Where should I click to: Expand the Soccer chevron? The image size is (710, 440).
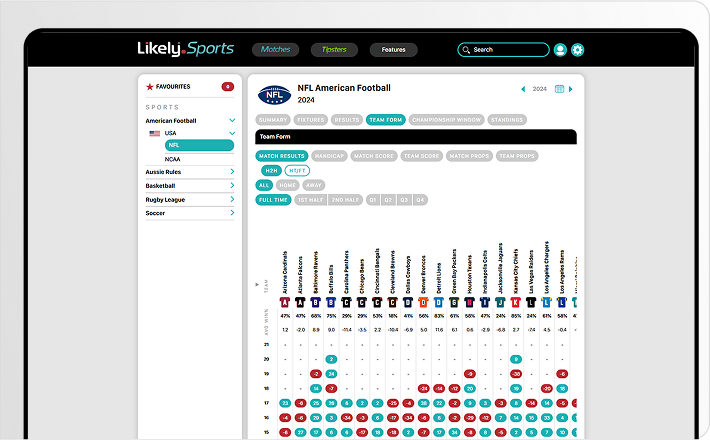(232, 213)
